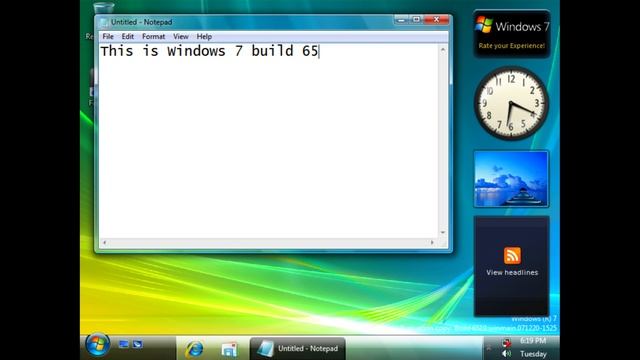Screen dimensions: 640x360
Task: Open the Edit menu in Notepad
Action: pyautogui.click(x=127, y=37)
